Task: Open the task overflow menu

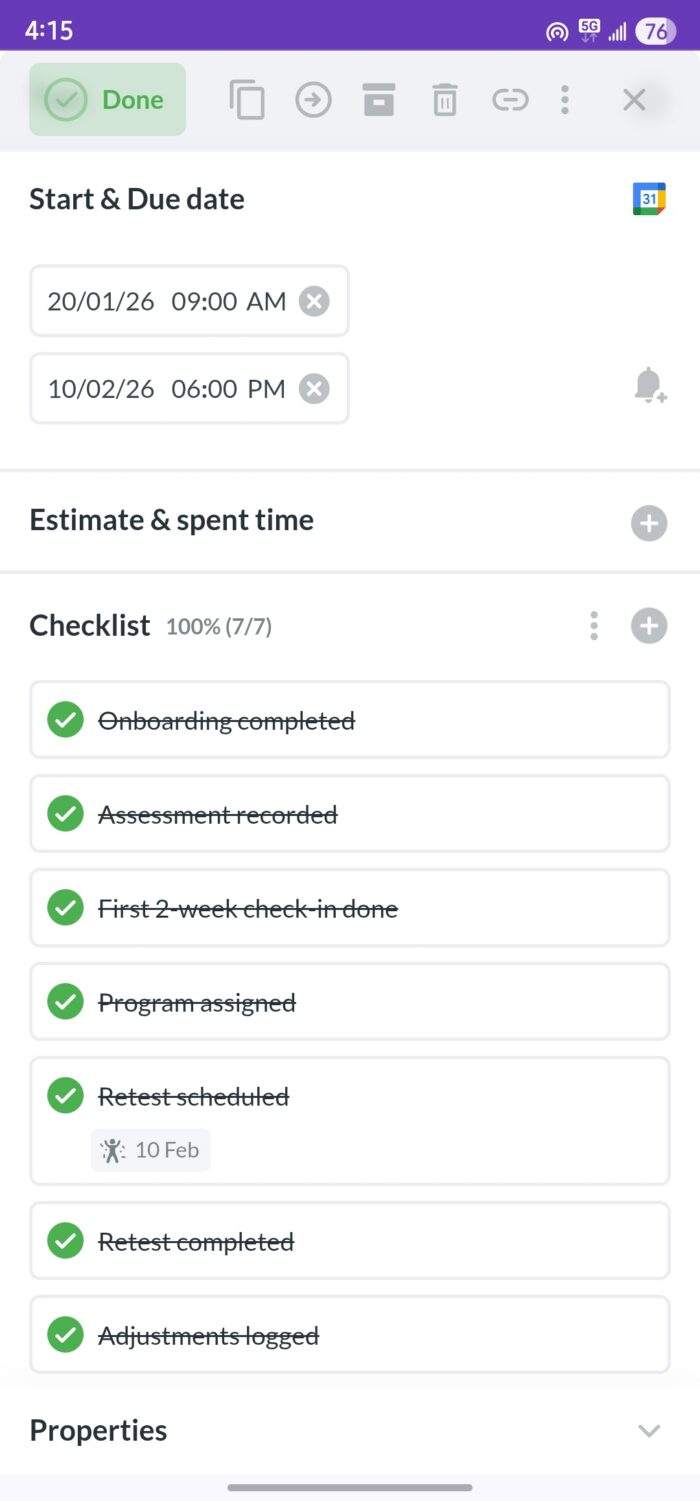Action: click(x=565, y=99)
